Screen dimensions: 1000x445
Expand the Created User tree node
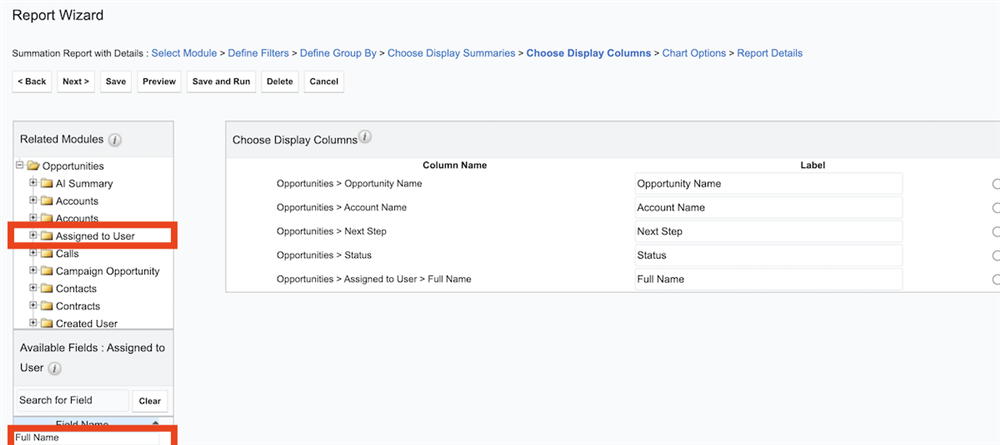point(33,323)
